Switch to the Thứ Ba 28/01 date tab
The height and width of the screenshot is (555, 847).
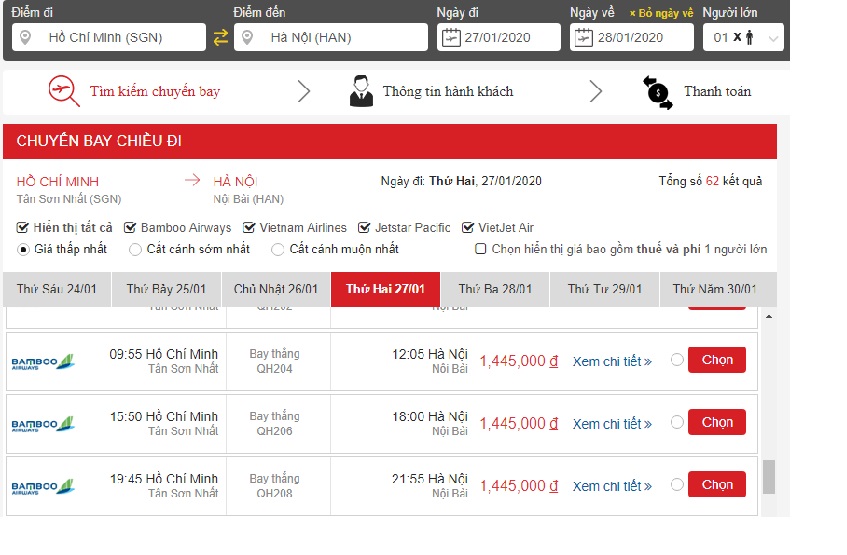495,289
